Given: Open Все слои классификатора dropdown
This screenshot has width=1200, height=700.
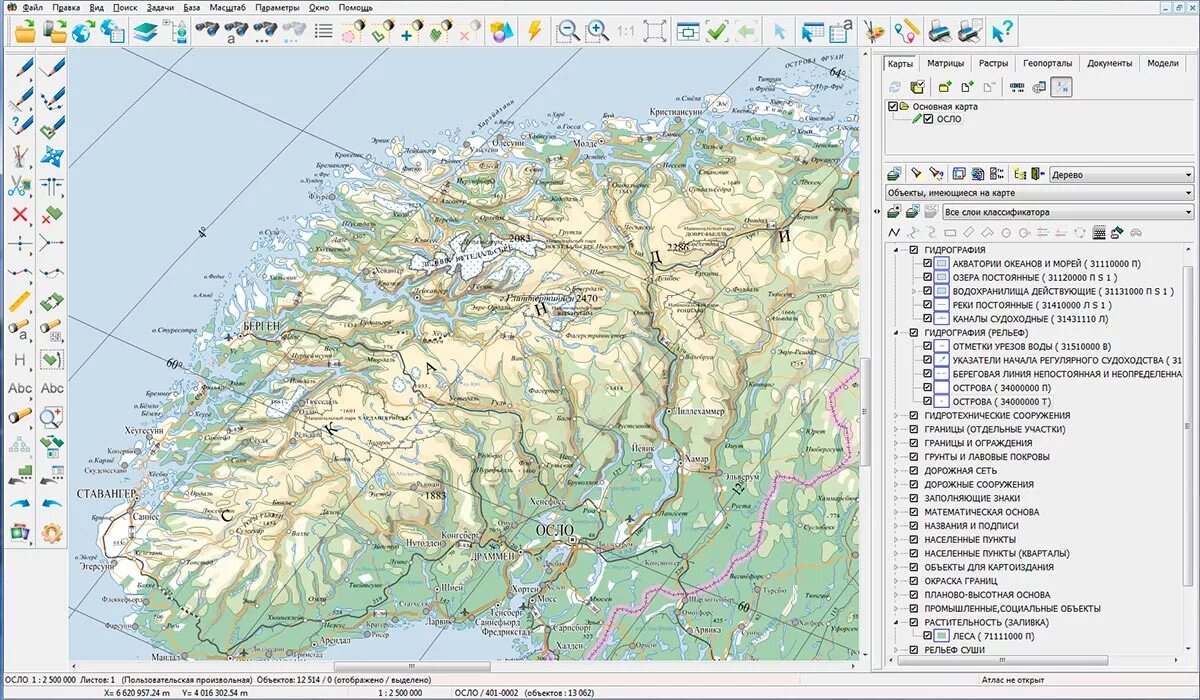Looking at the screenshot, I should click(1068, 212).
